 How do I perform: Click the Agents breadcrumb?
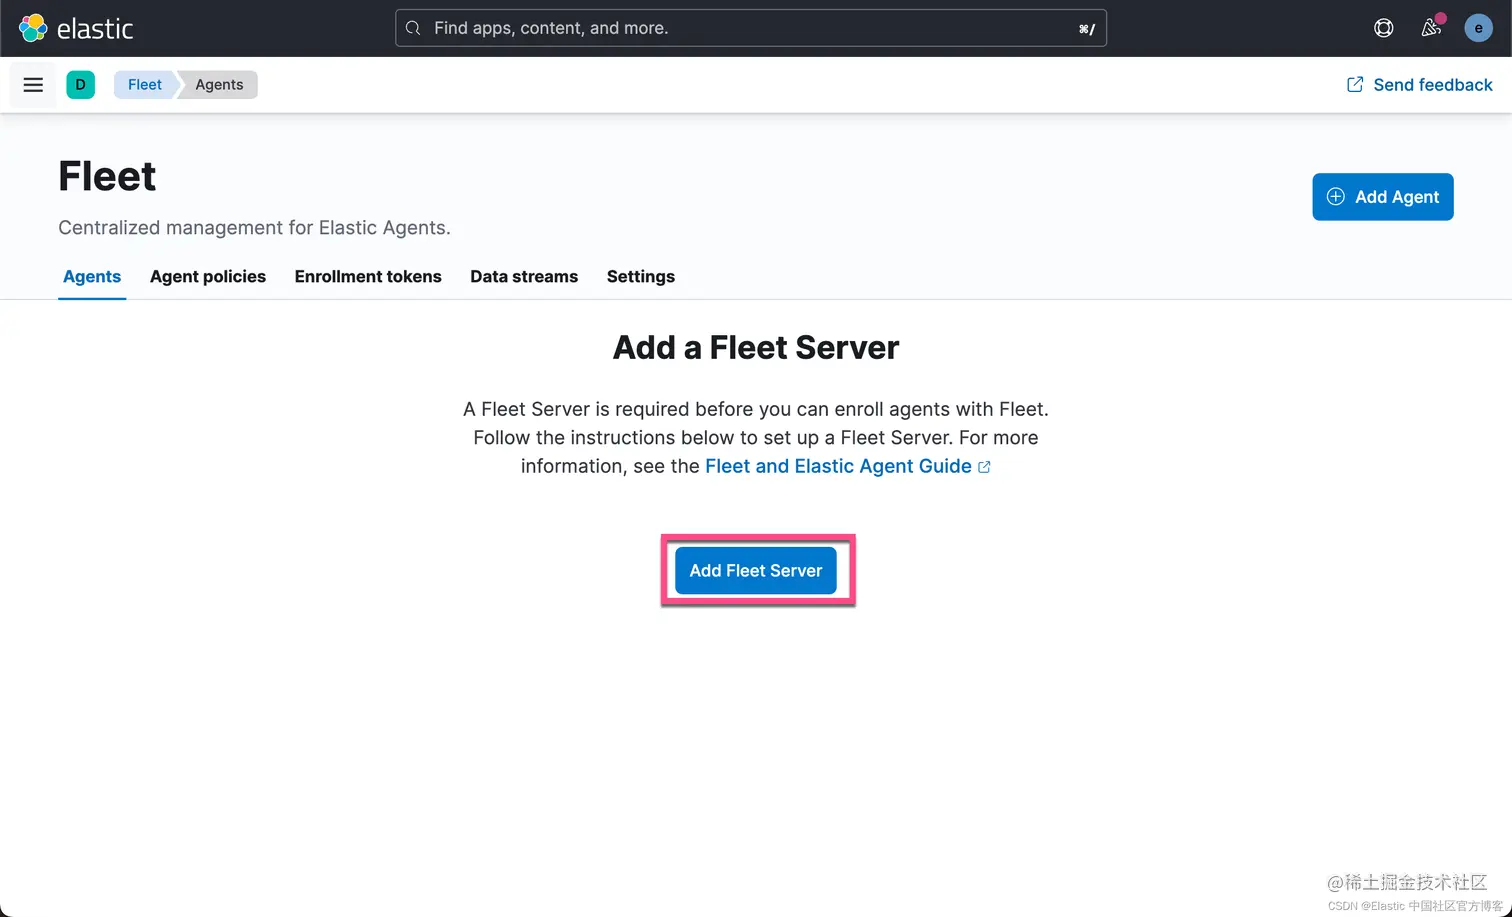219,85
